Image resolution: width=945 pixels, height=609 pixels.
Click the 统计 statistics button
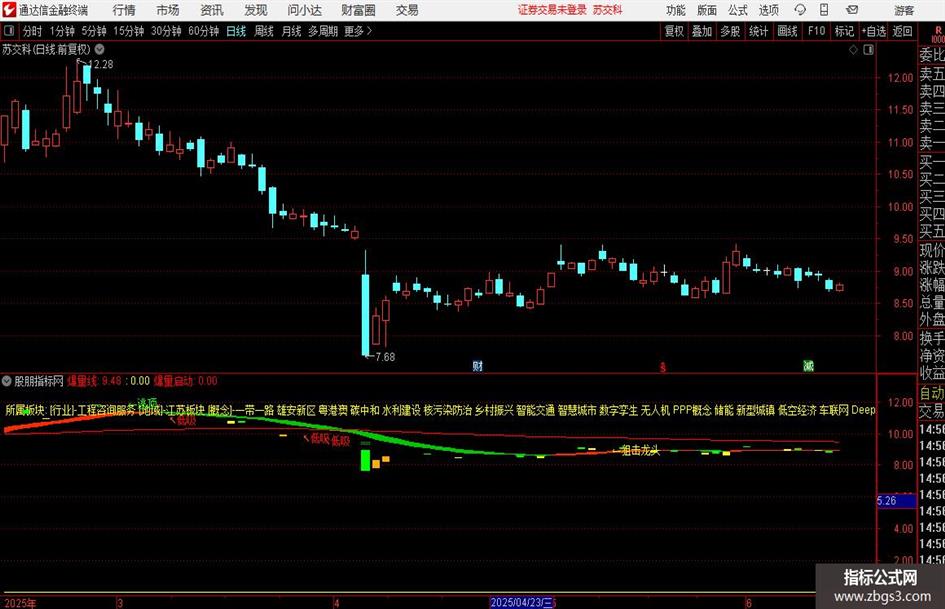(x=758, y=31)
